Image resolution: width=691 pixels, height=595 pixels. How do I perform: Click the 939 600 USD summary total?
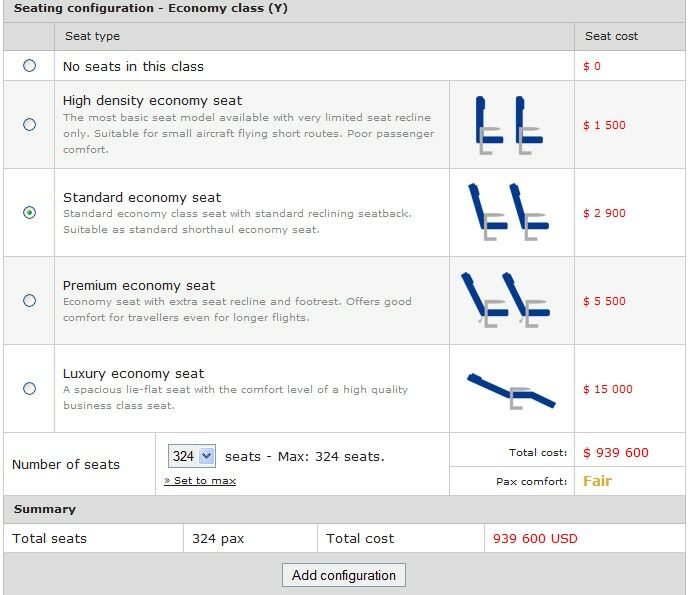(535, 539)
